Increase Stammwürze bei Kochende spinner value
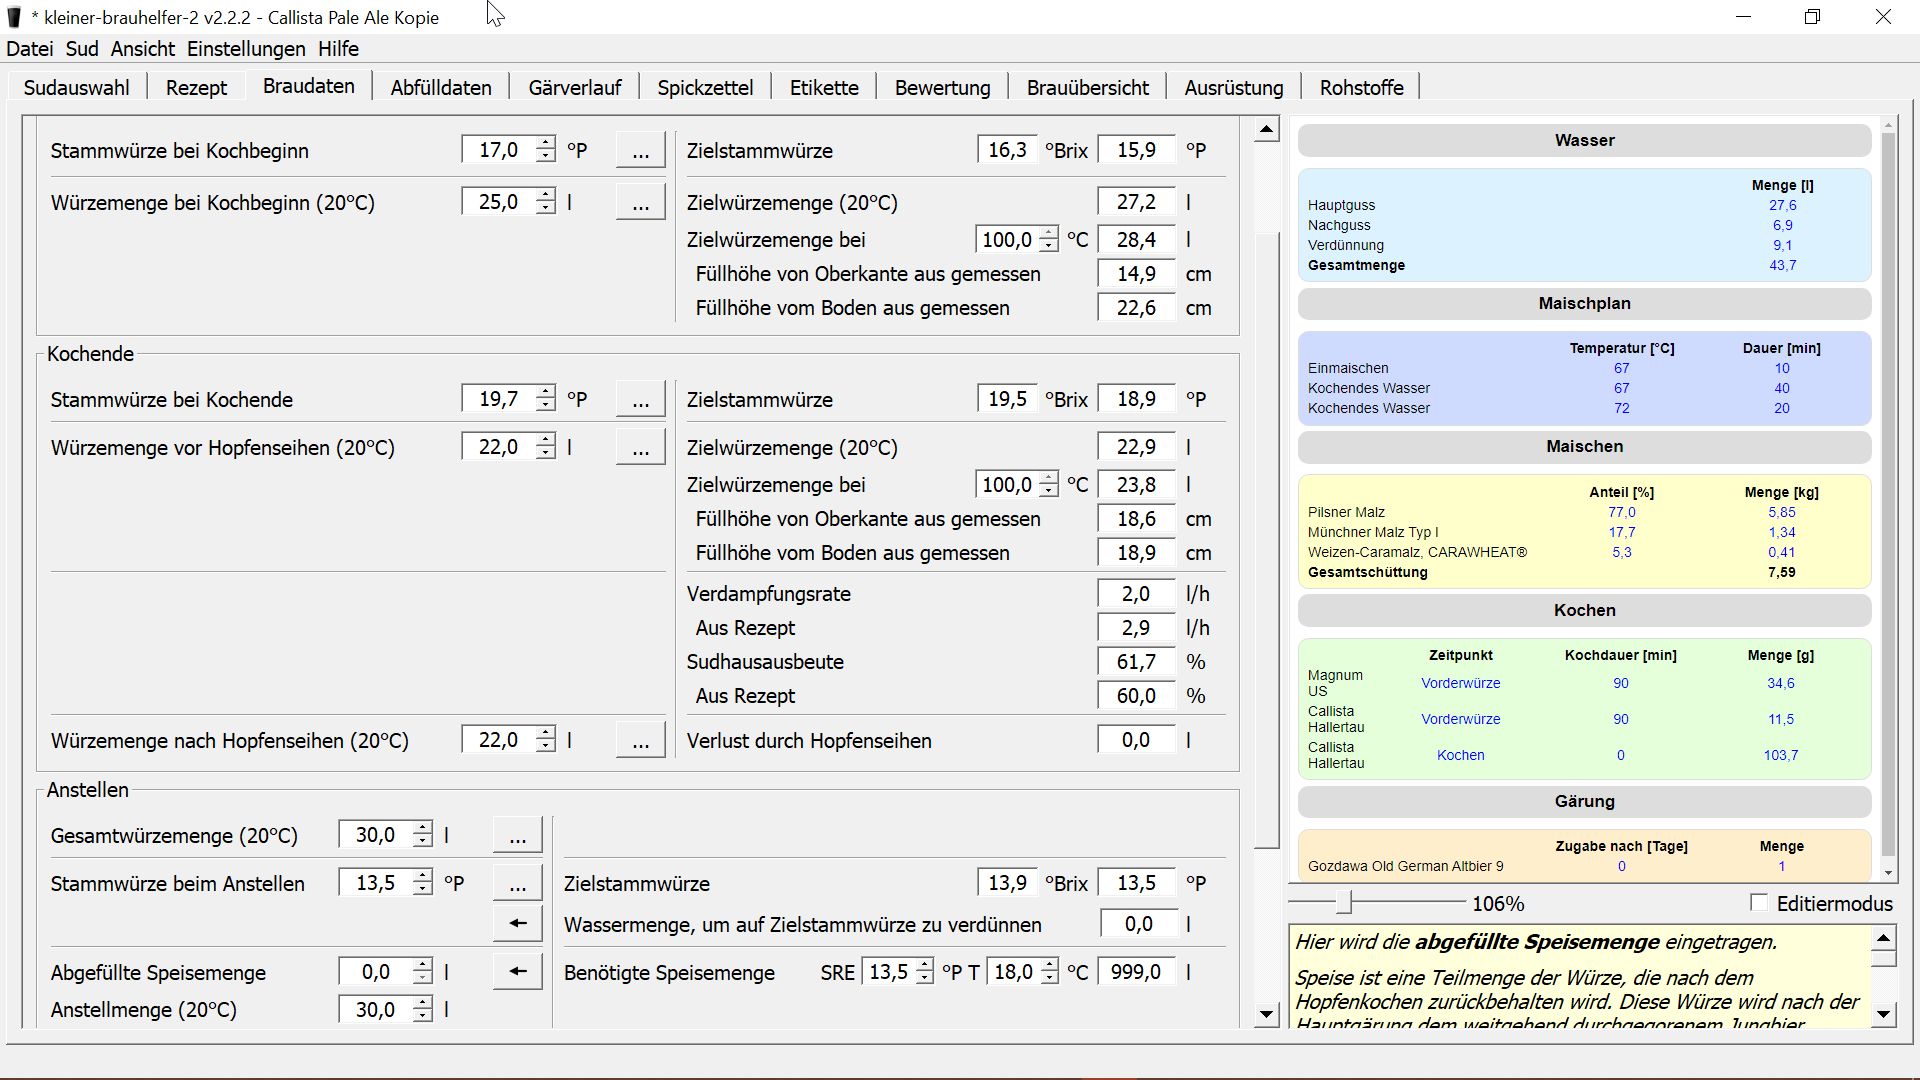 pyautogui.click(x=545, y=392)
